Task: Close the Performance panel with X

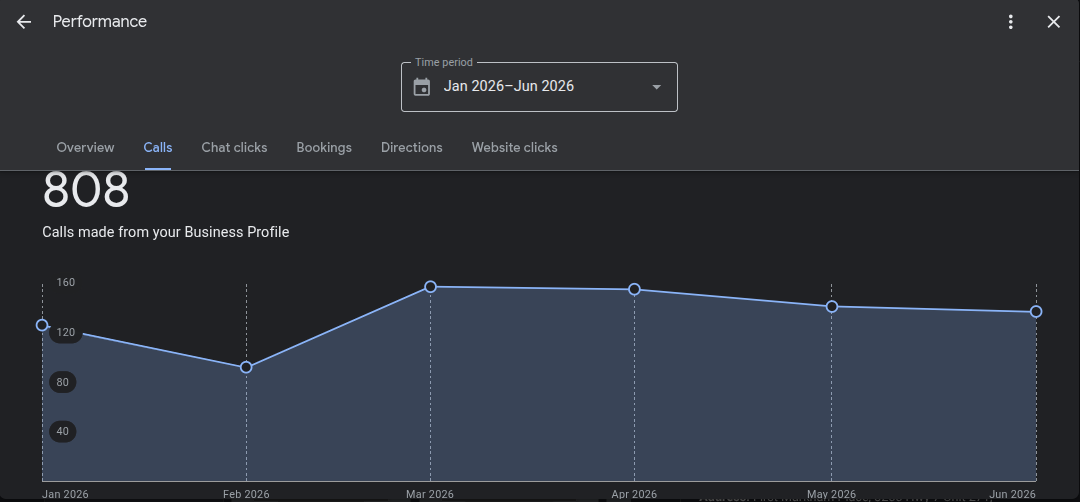Action: pos(1053,22)
